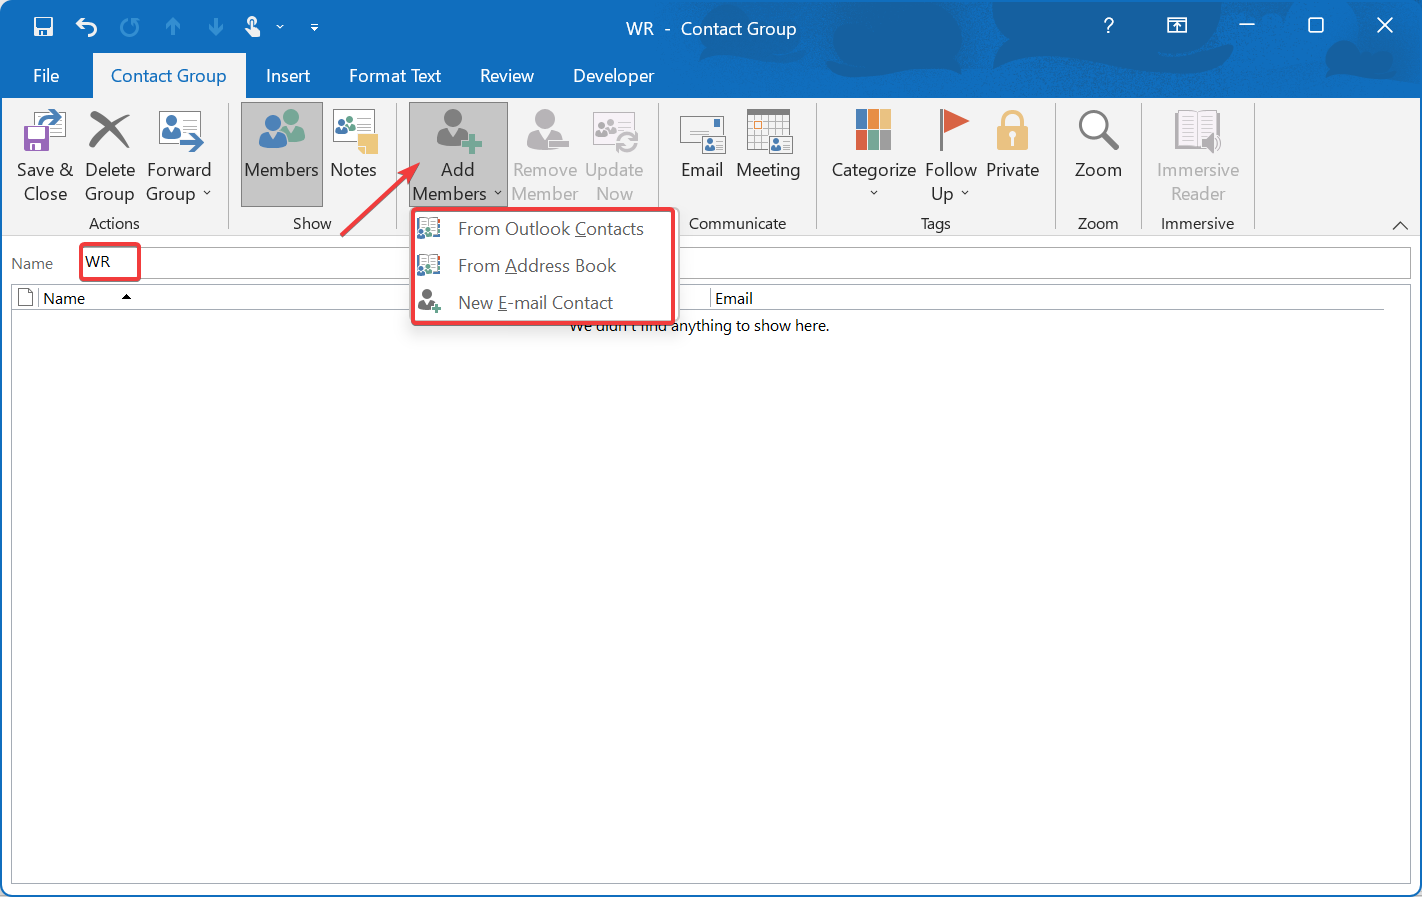Viewport: 1422px width, 897px height.
Task: Click the Save icon on Quick Access Toolbar
Action: pyautogui.click(x=43, y=27)
